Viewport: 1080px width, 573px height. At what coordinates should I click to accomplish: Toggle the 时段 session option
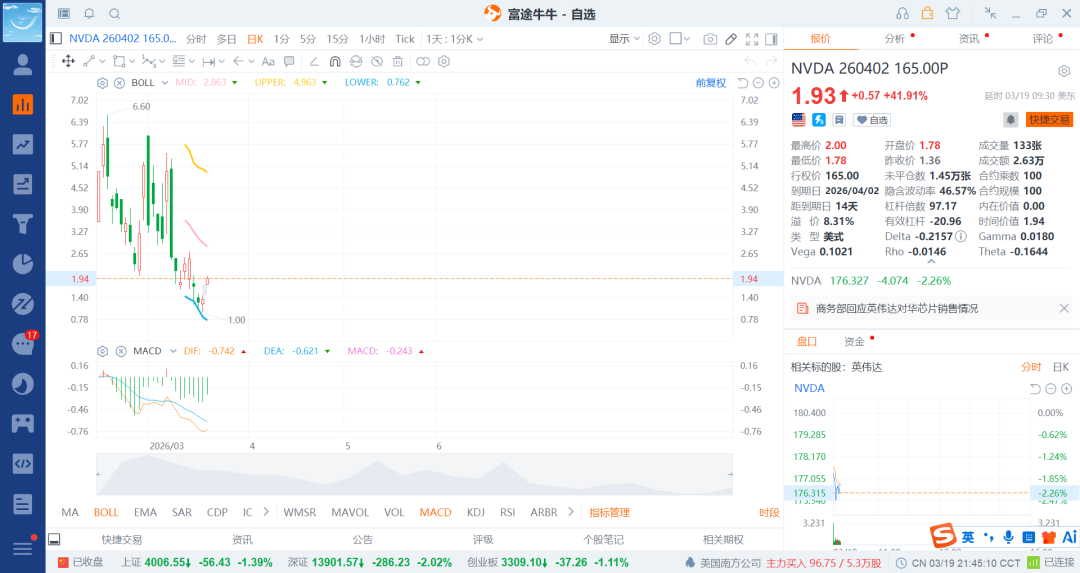pos(769,512)
